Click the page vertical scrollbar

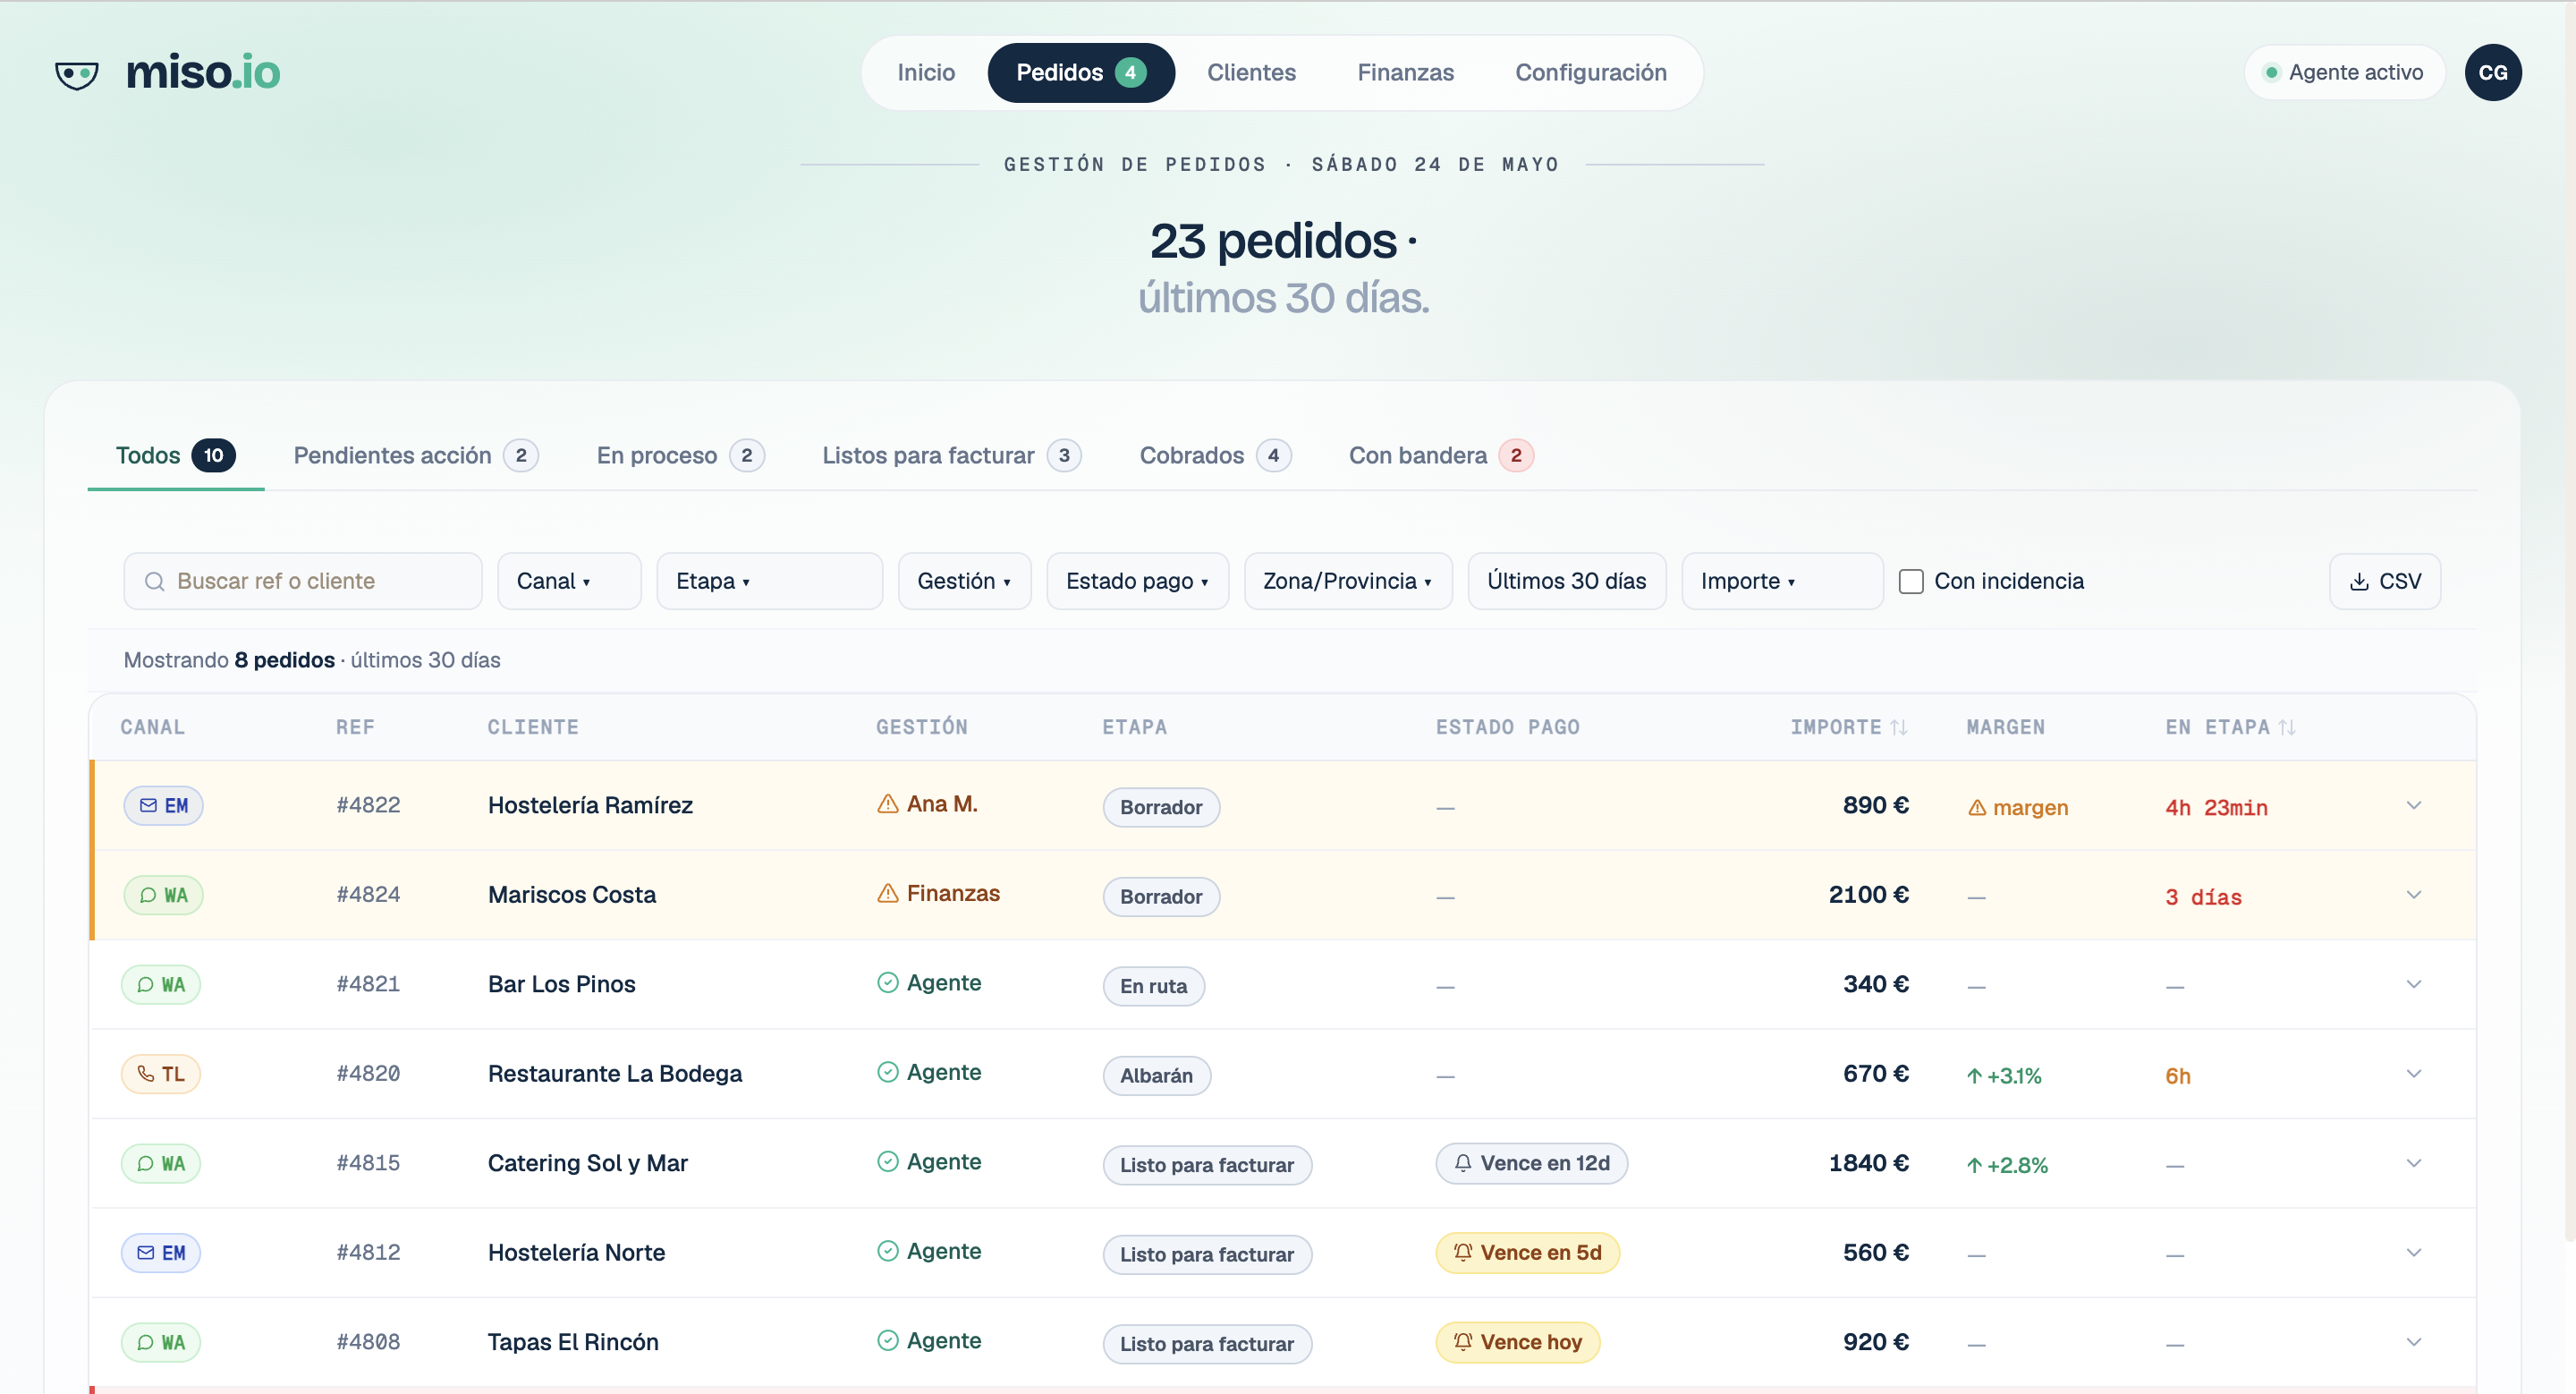pos(2569,620)
